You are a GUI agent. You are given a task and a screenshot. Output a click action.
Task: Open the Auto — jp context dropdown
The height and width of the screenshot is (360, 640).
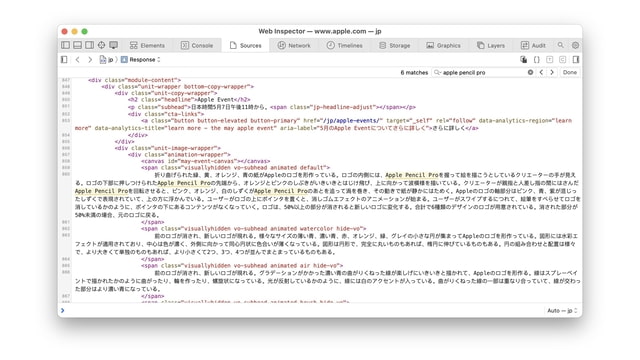[x=562, y=311]
